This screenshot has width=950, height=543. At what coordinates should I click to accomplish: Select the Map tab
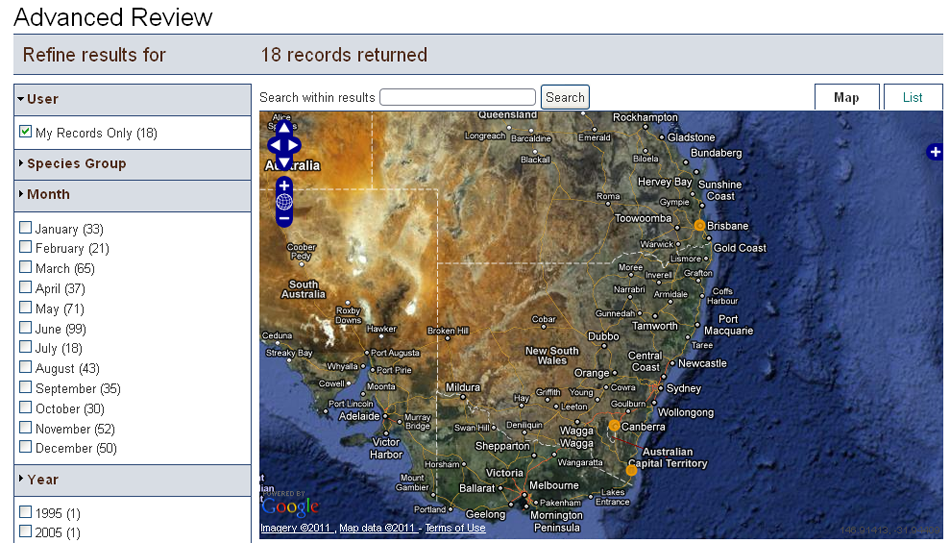[846, 97]
